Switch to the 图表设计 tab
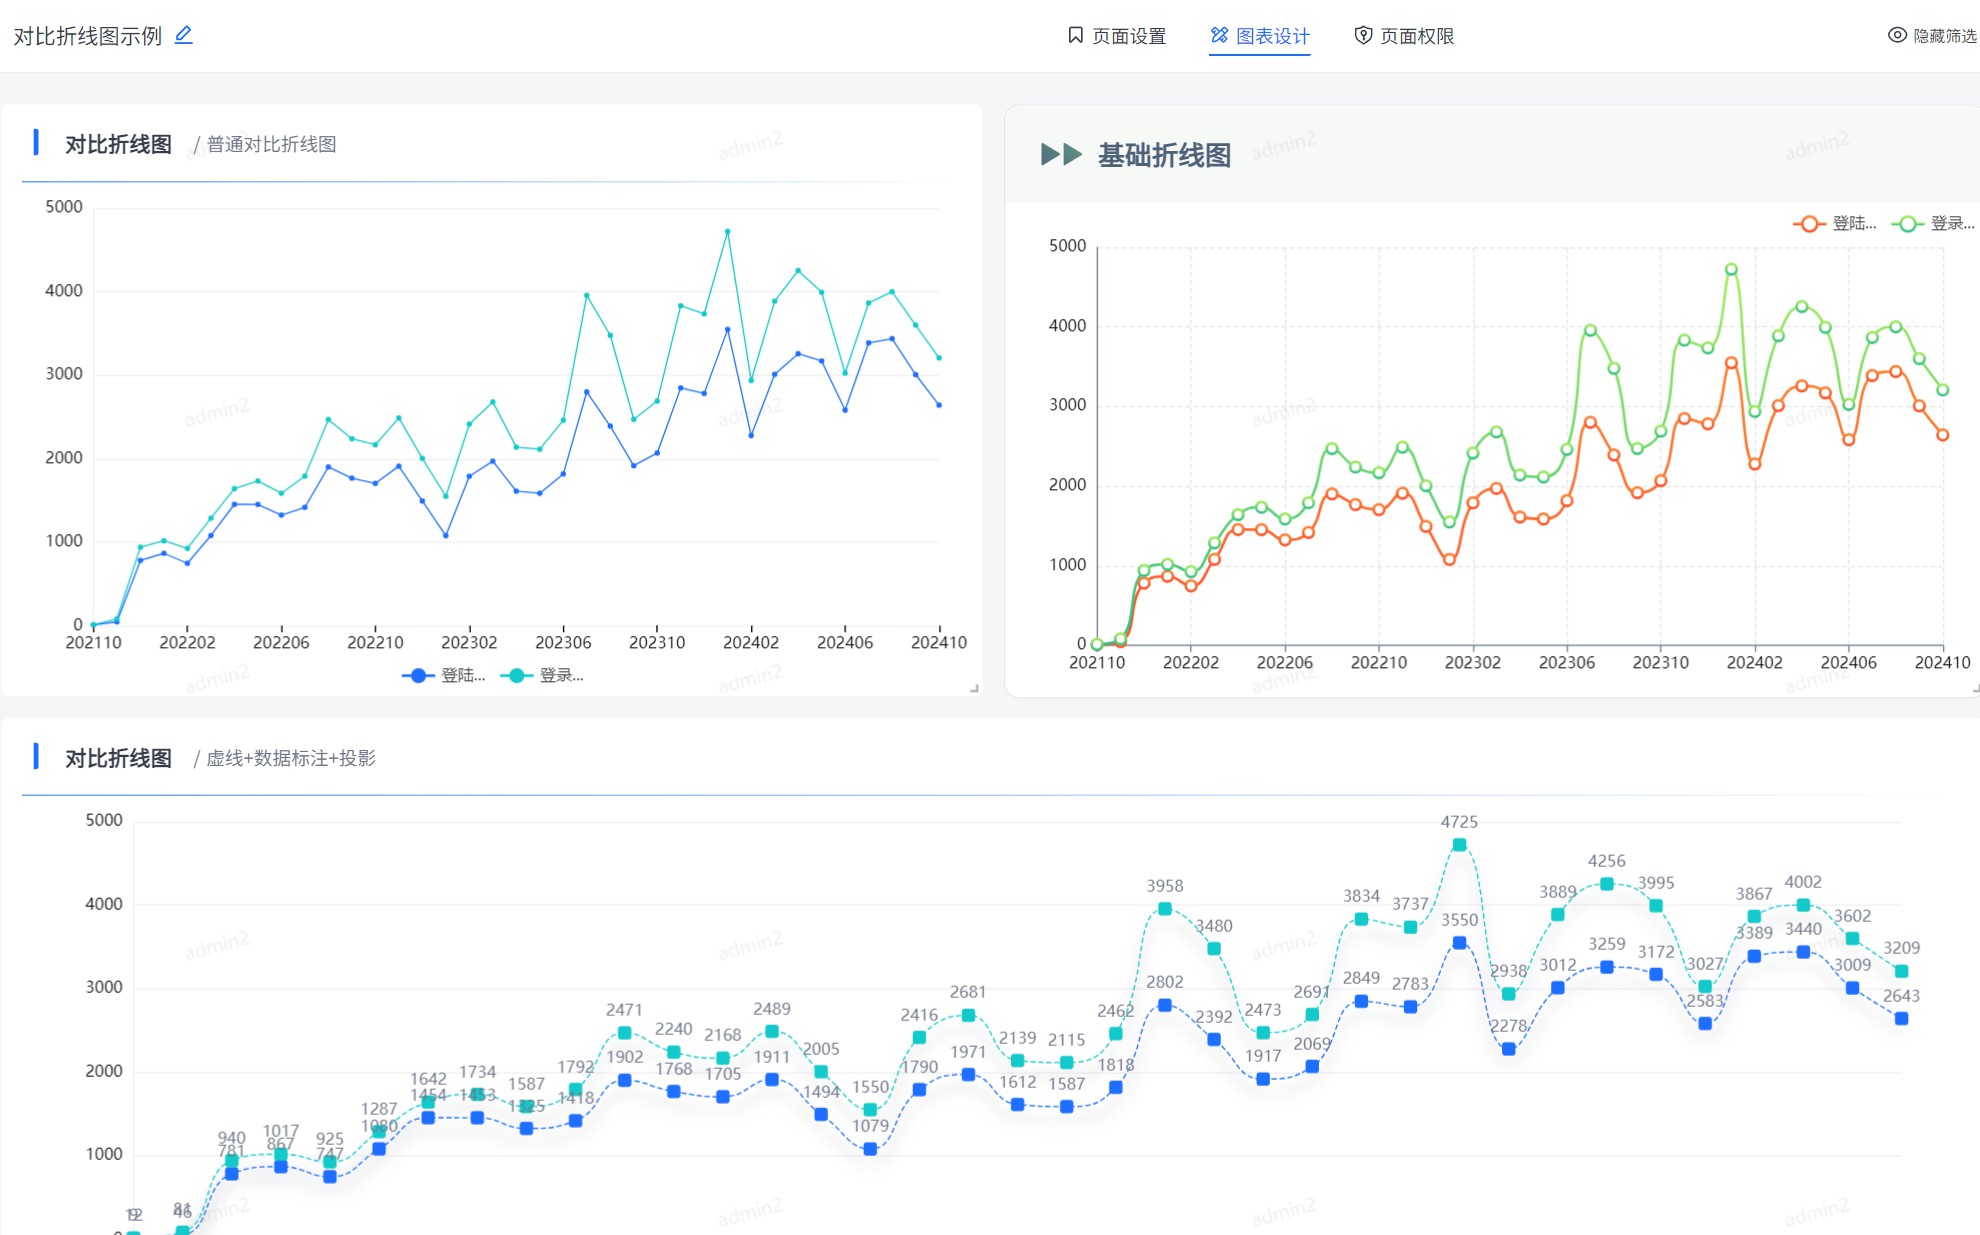This screenshot has width=1980, height=1235. 1260,36
